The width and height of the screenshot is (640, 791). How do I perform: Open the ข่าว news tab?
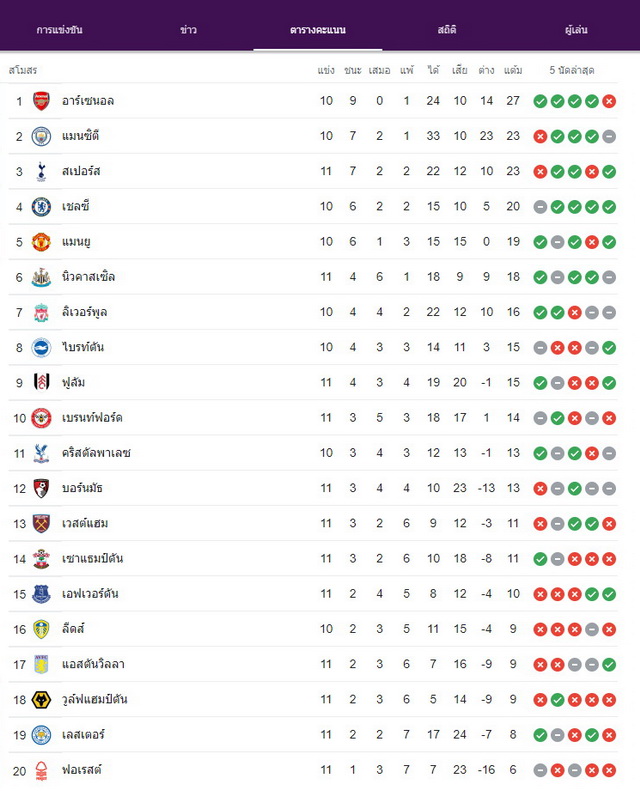click(x=189, y=30)
